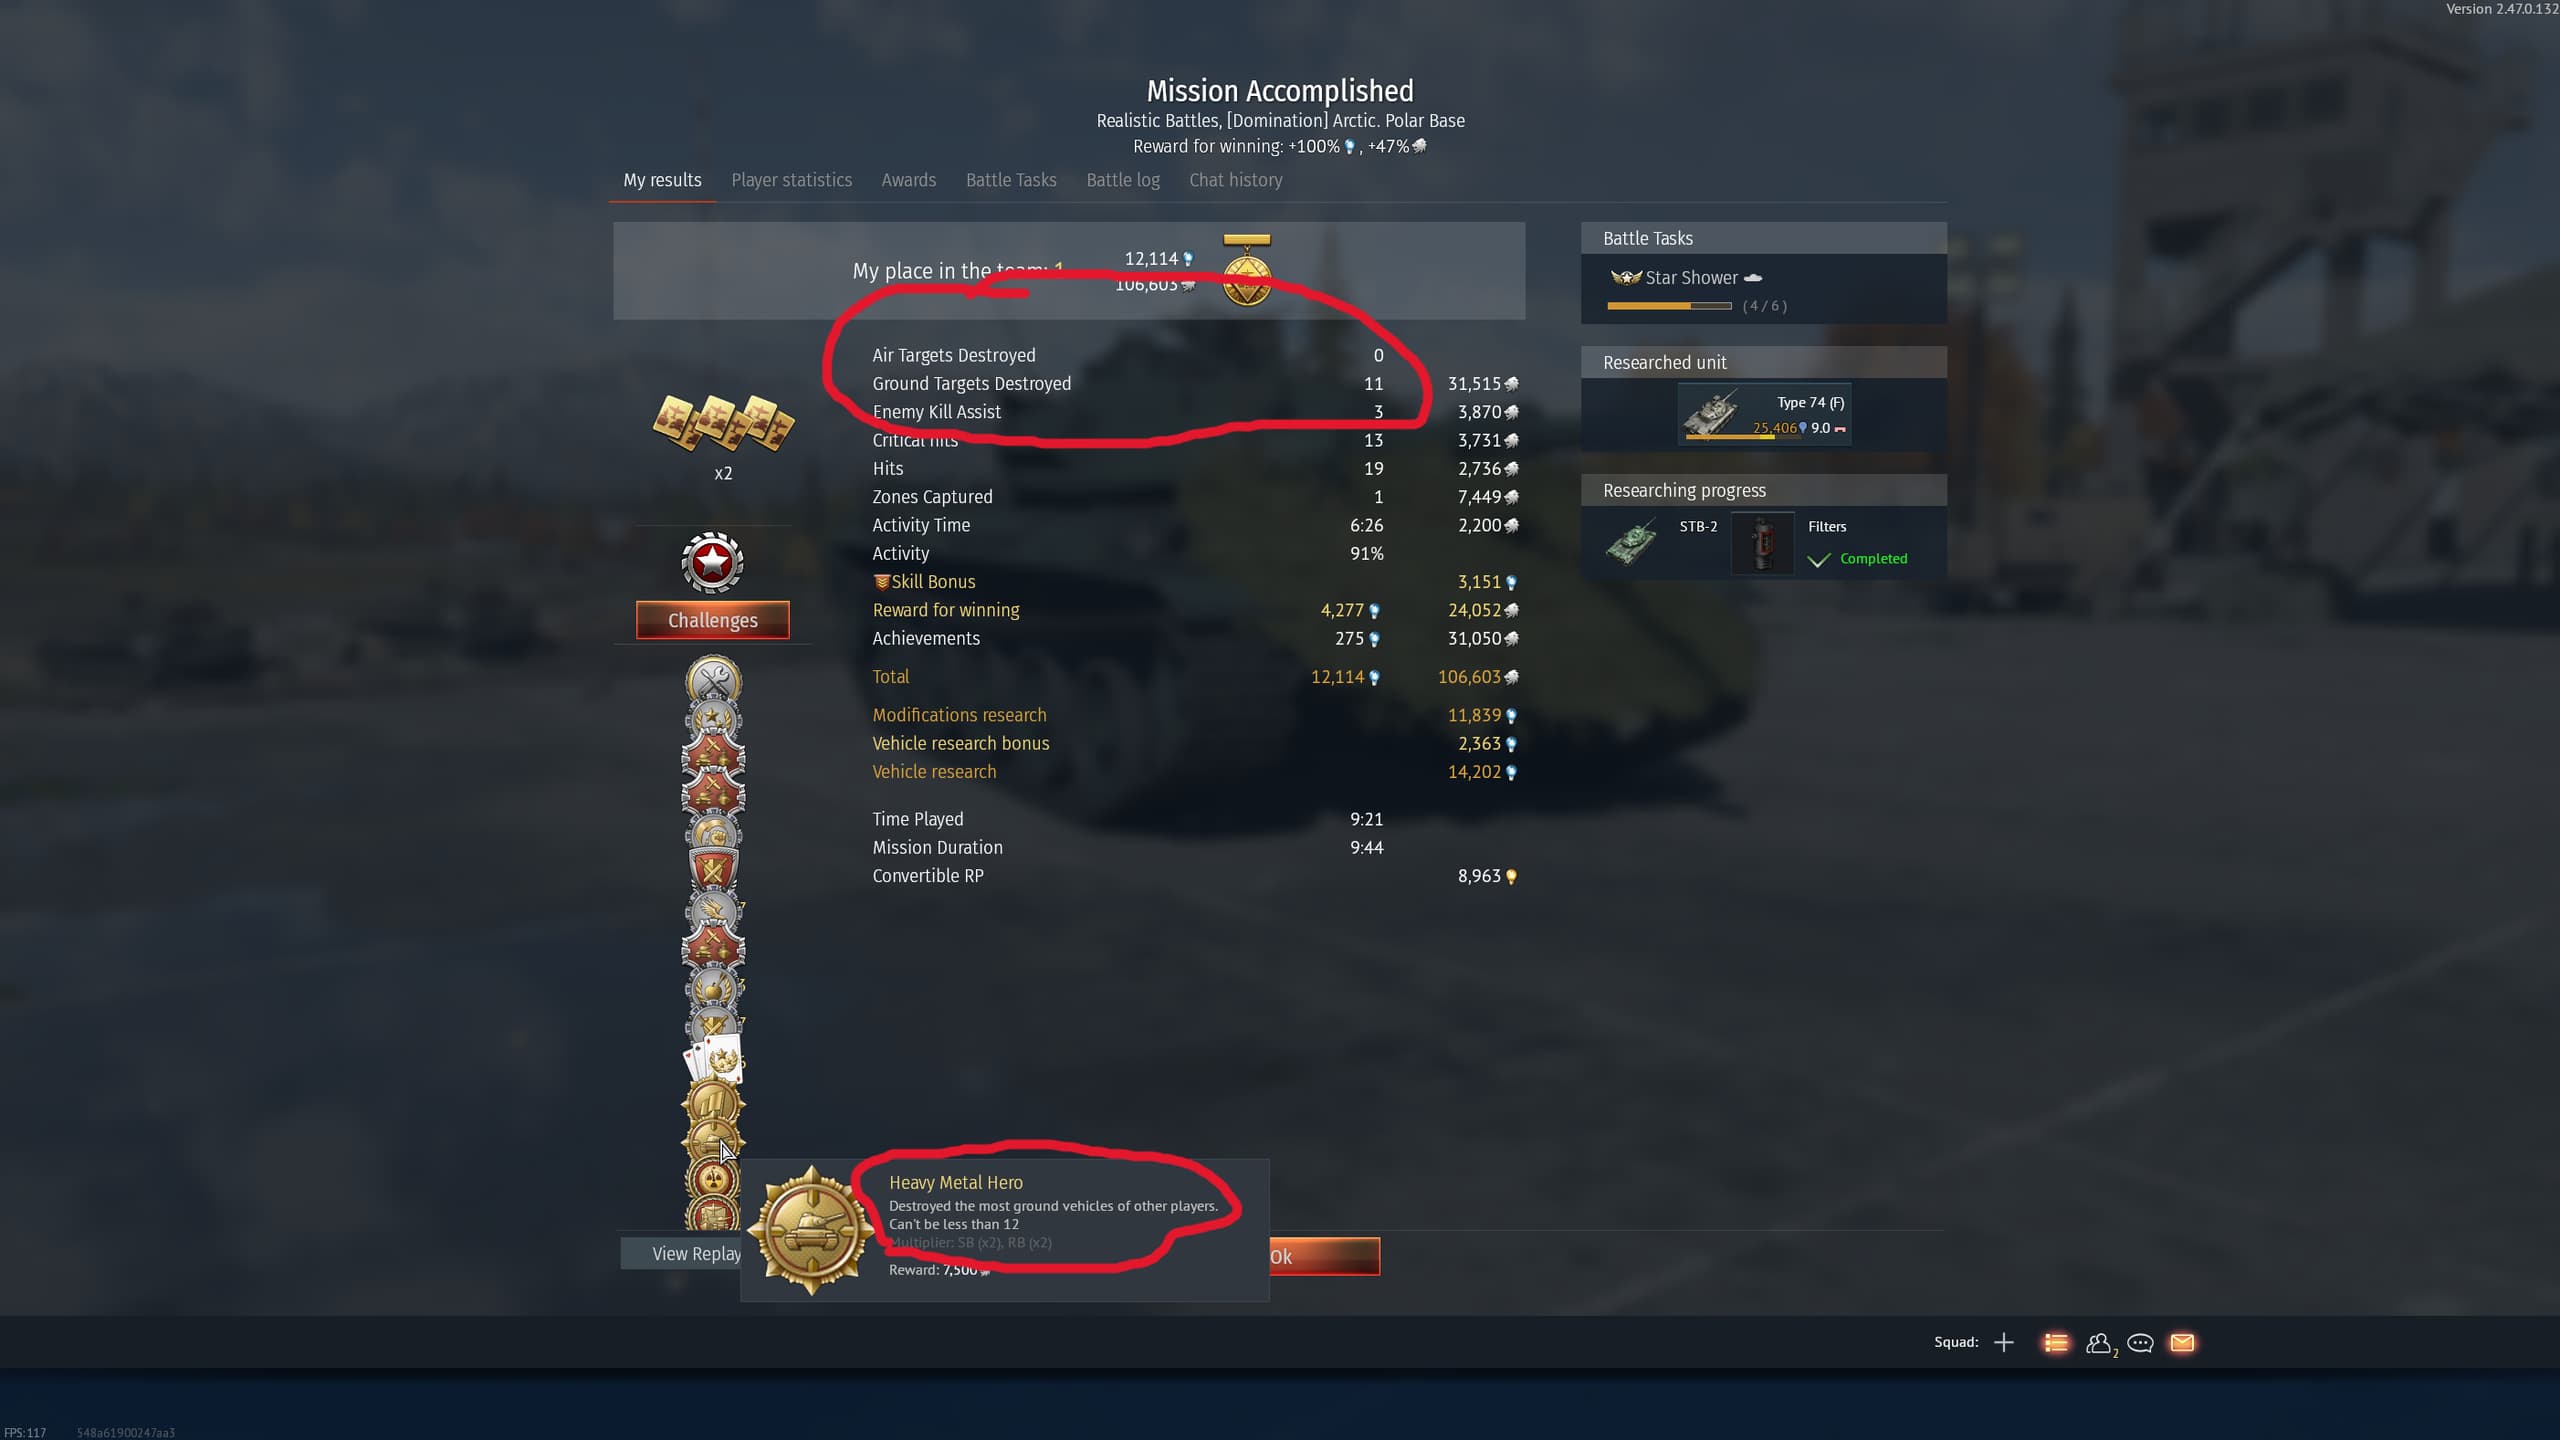Open the Battle log tab
Viewport: 2560px width, 1440px height.
coord(1123,180)
